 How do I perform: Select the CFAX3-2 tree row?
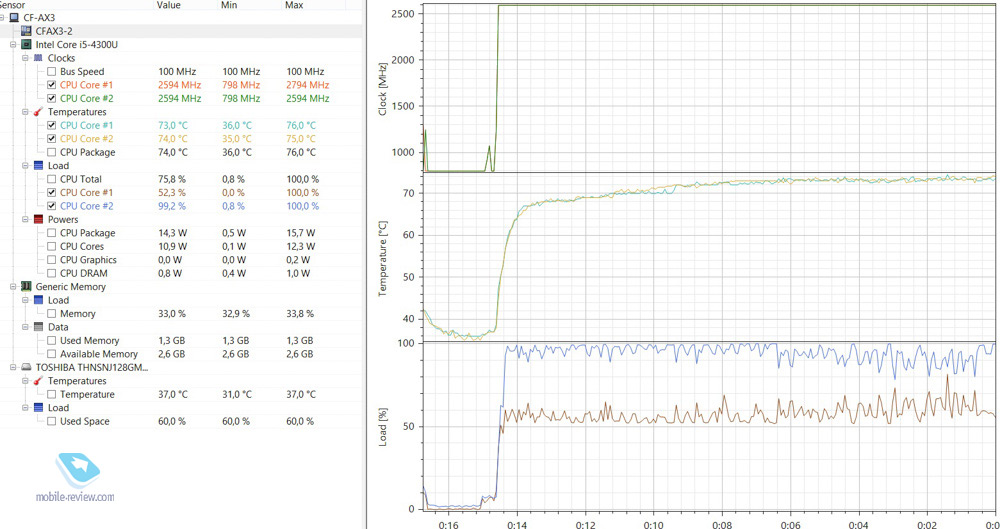(x=181, y=31)
